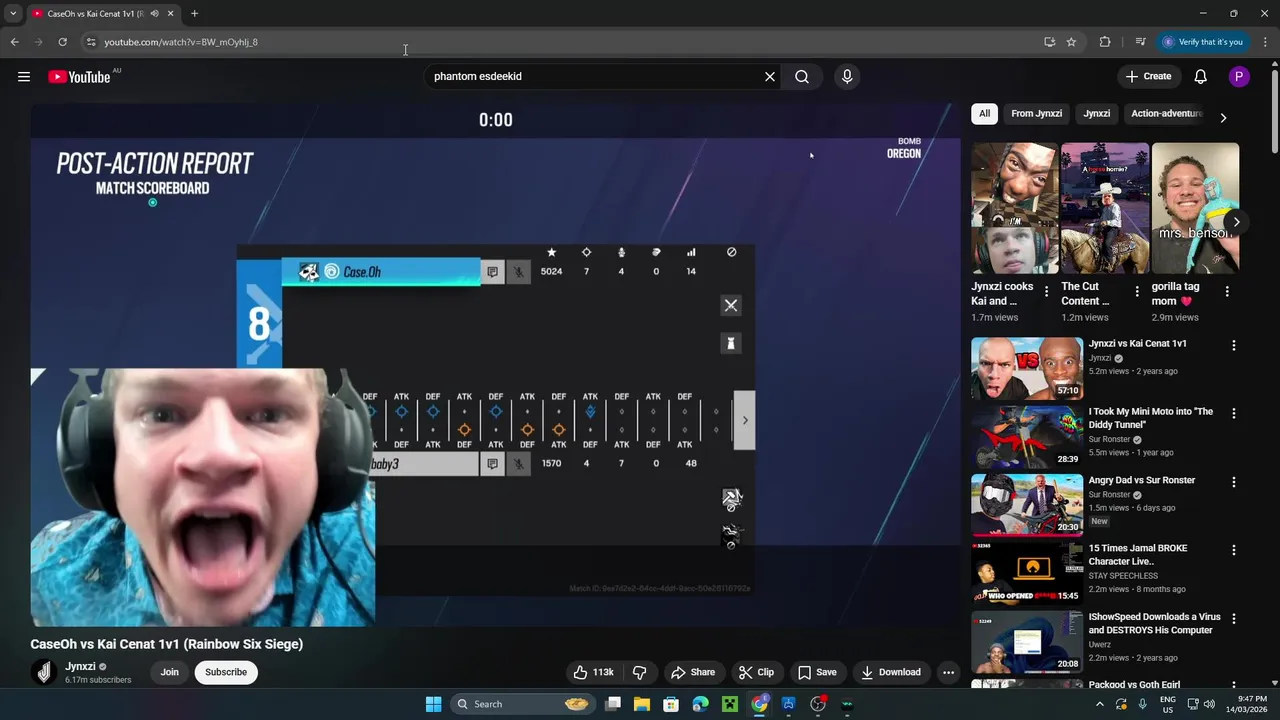This screenshot has width=1280, height=720.
Task: Click the browser address bar URL
Action: click(x=181, y=42)
